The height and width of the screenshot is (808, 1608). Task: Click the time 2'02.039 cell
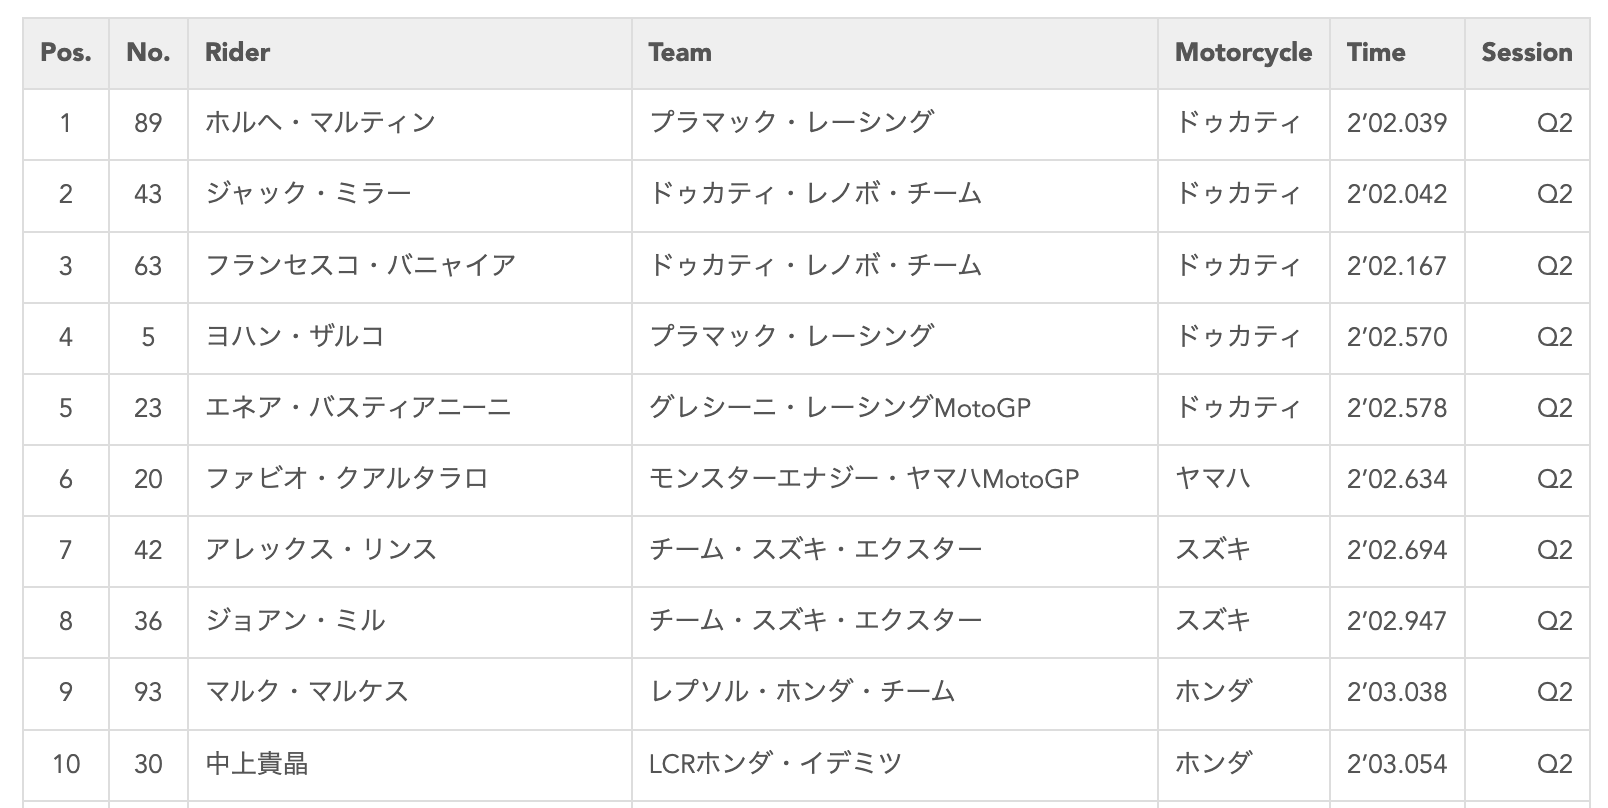click(x=1396, y=123)
